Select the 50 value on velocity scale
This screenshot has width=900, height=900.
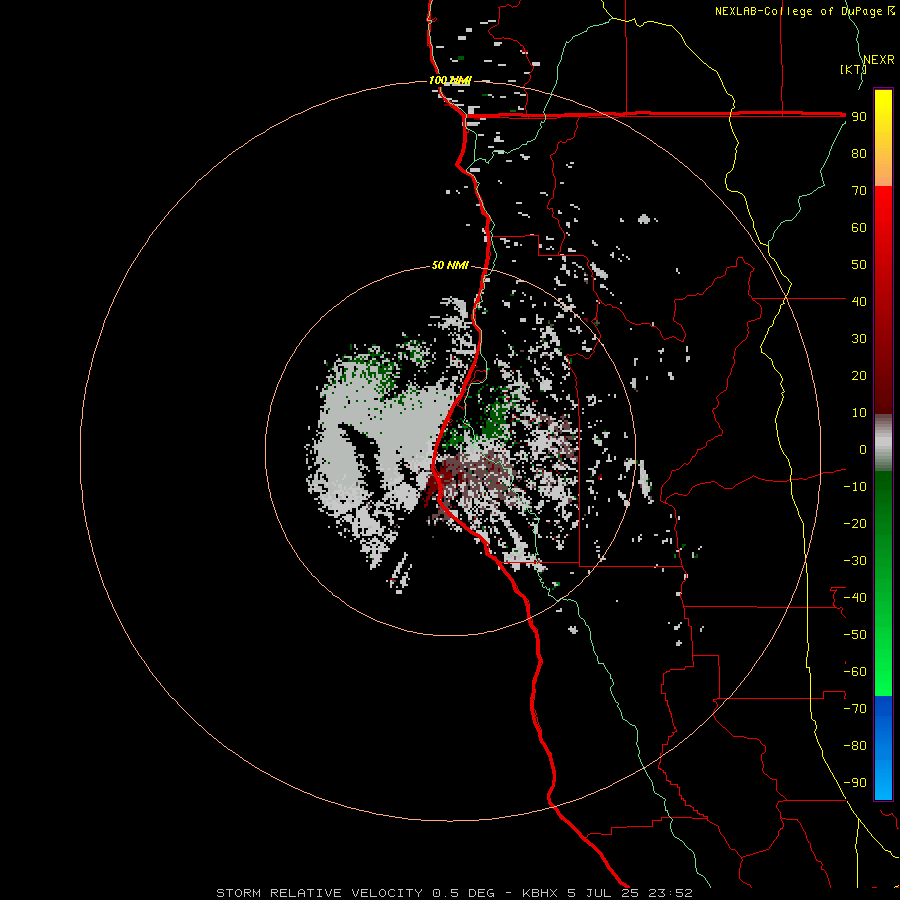tap(859, 265)
